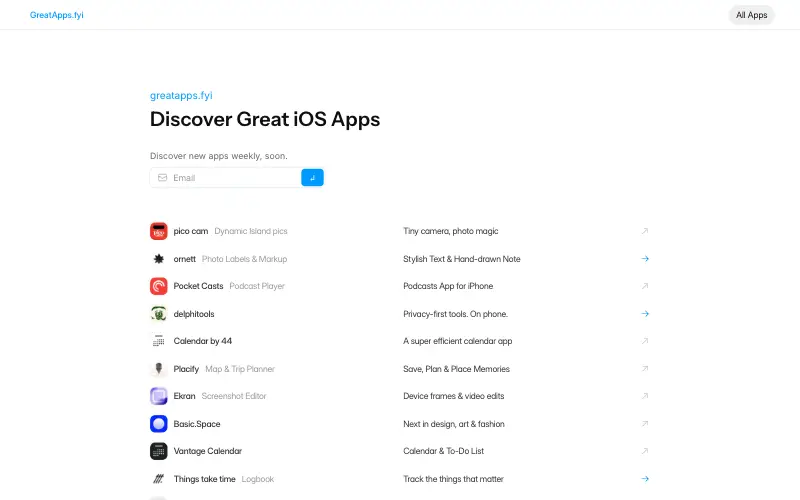Click the Things take time tally icon
The height and width of the screenshot is (500, 800).
(159, 479)
